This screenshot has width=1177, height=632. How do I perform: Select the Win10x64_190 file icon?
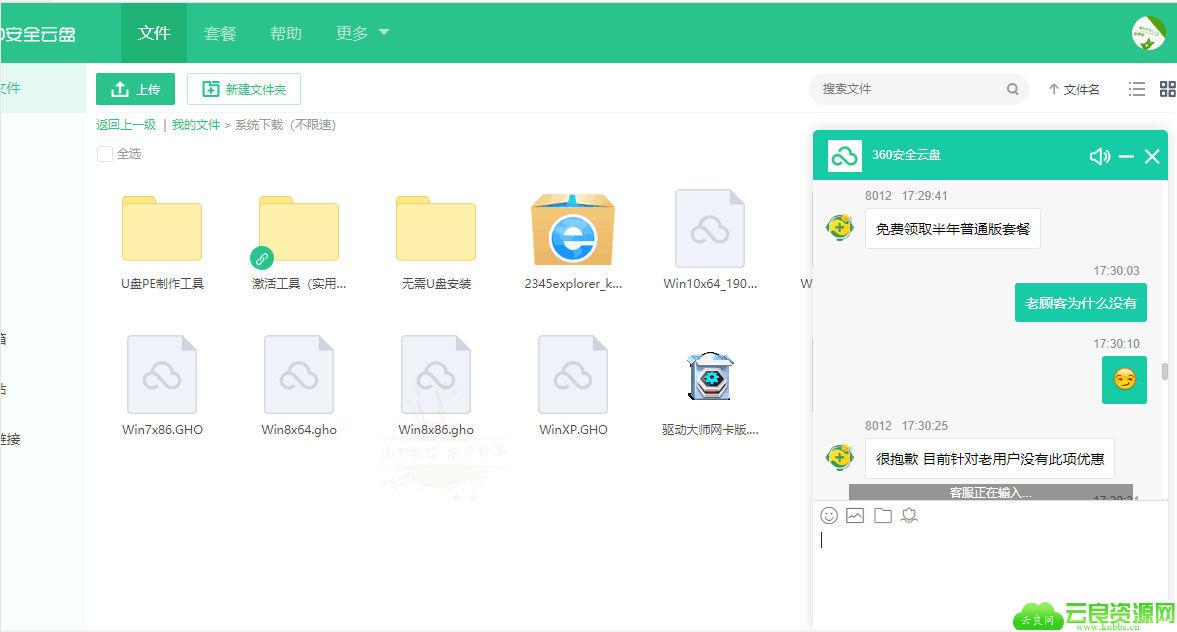pos(710,228)
